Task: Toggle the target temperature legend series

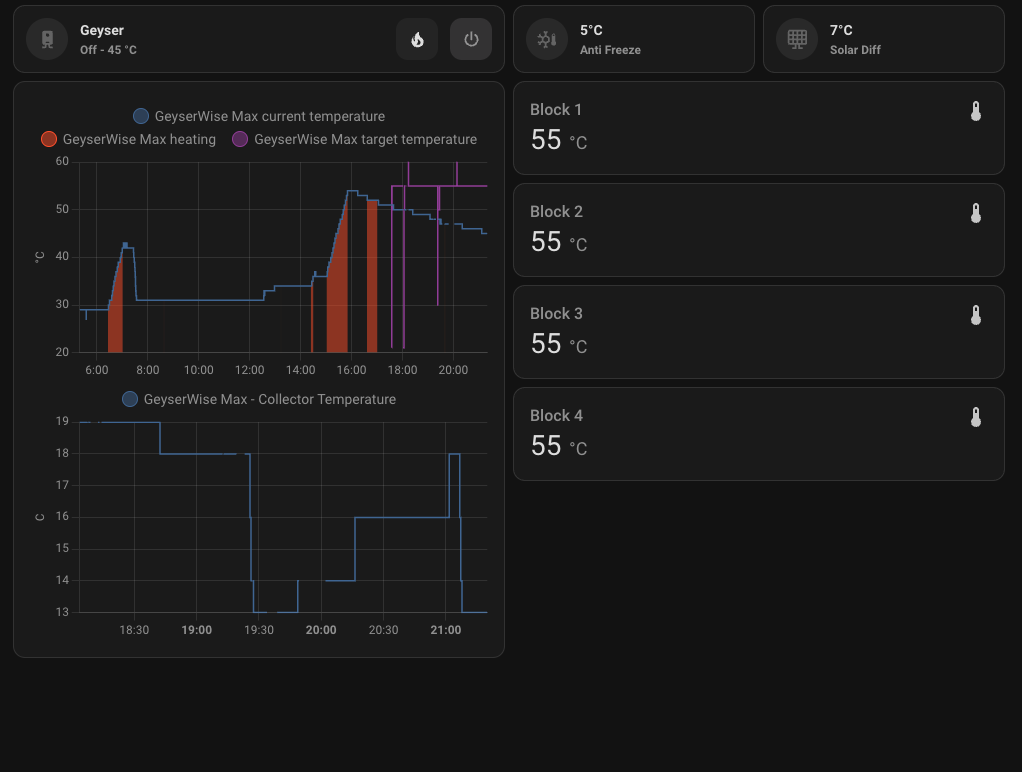Action: (x=355, y=139)
